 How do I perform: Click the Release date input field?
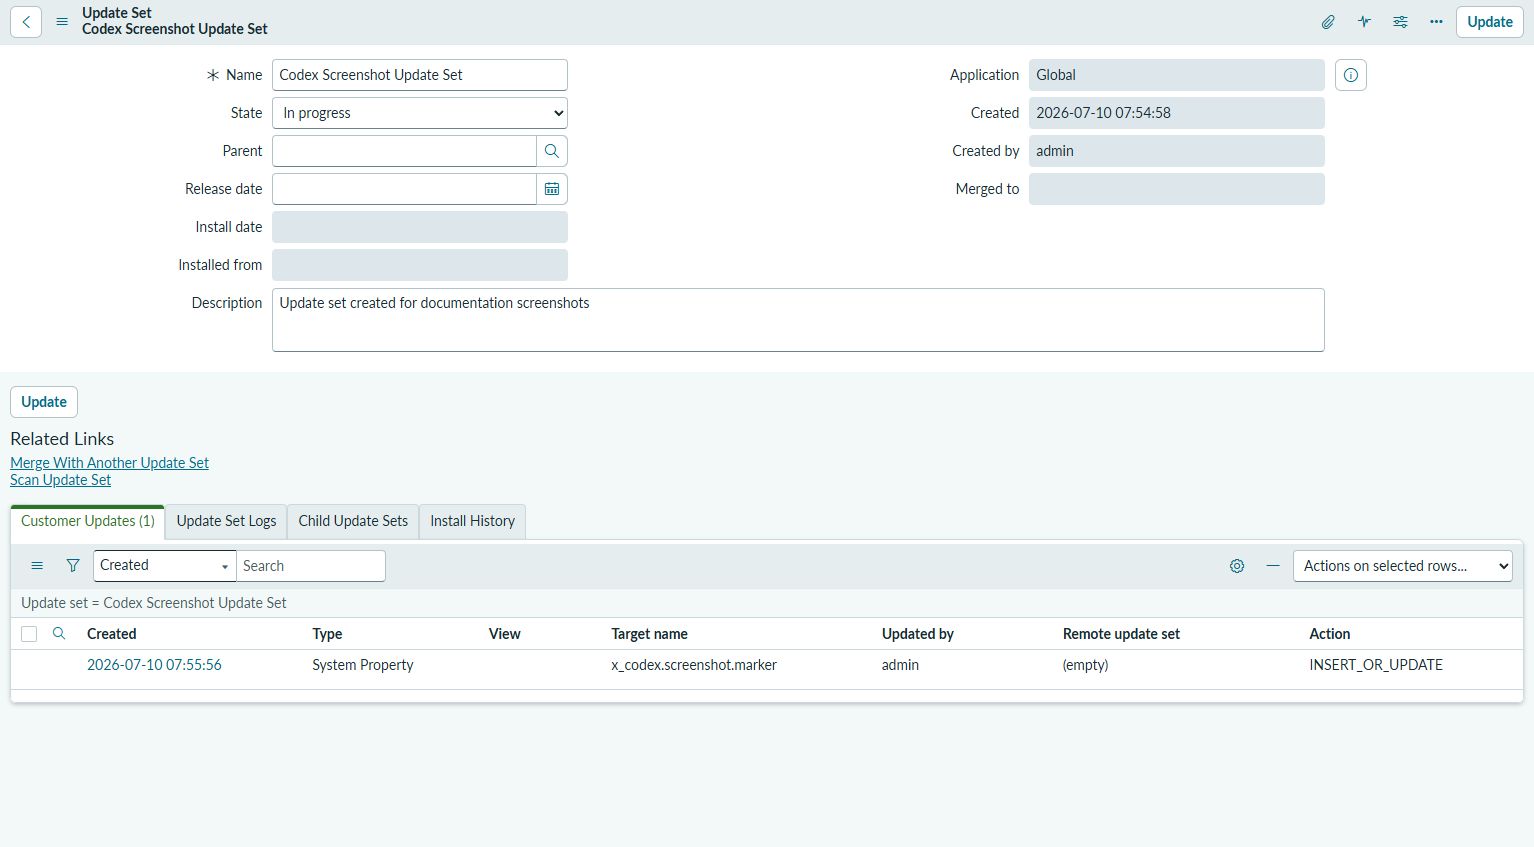point(404,189)
